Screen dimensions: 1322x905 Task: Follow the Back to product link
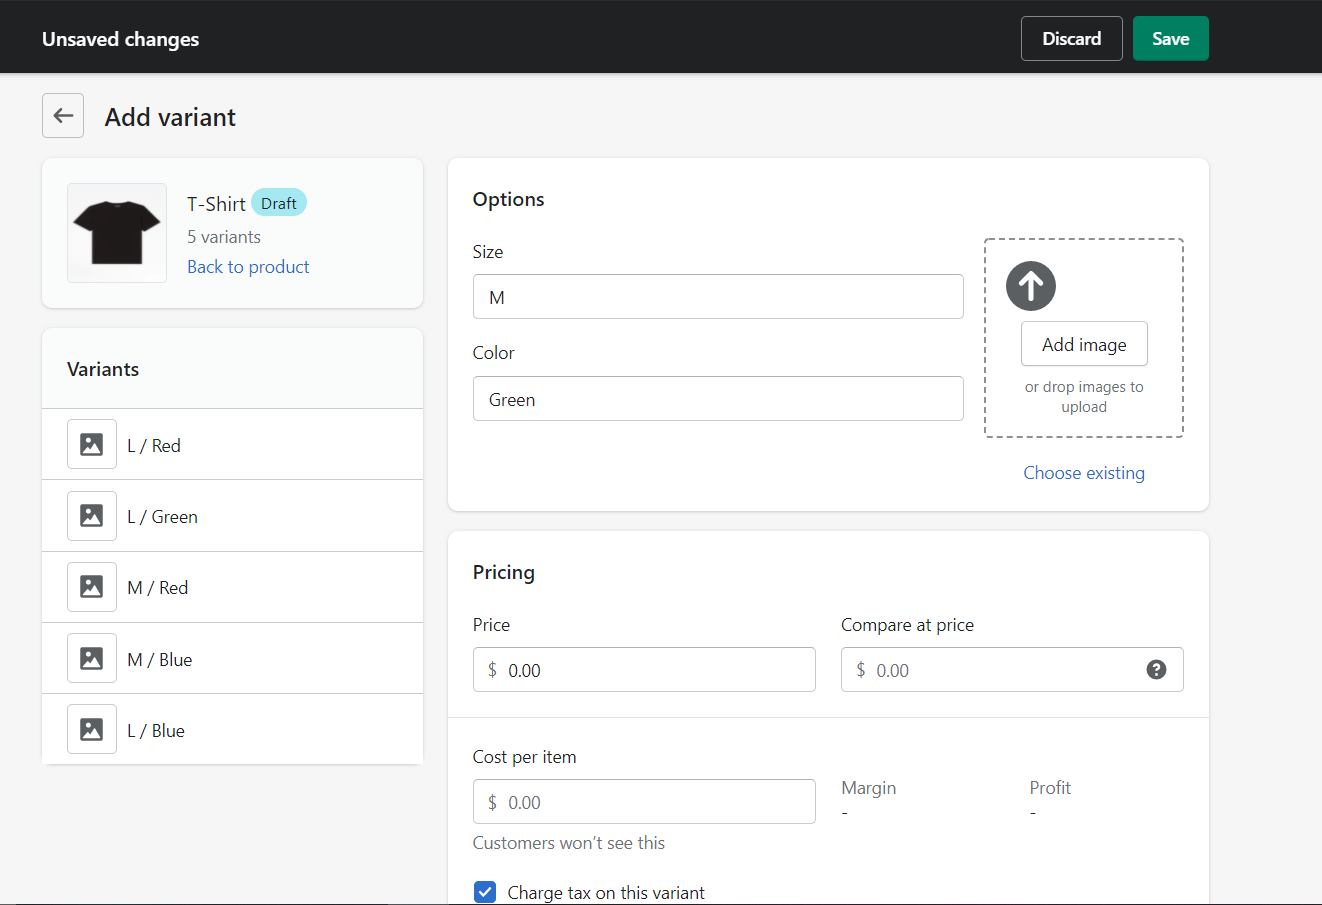click(248, 267)
